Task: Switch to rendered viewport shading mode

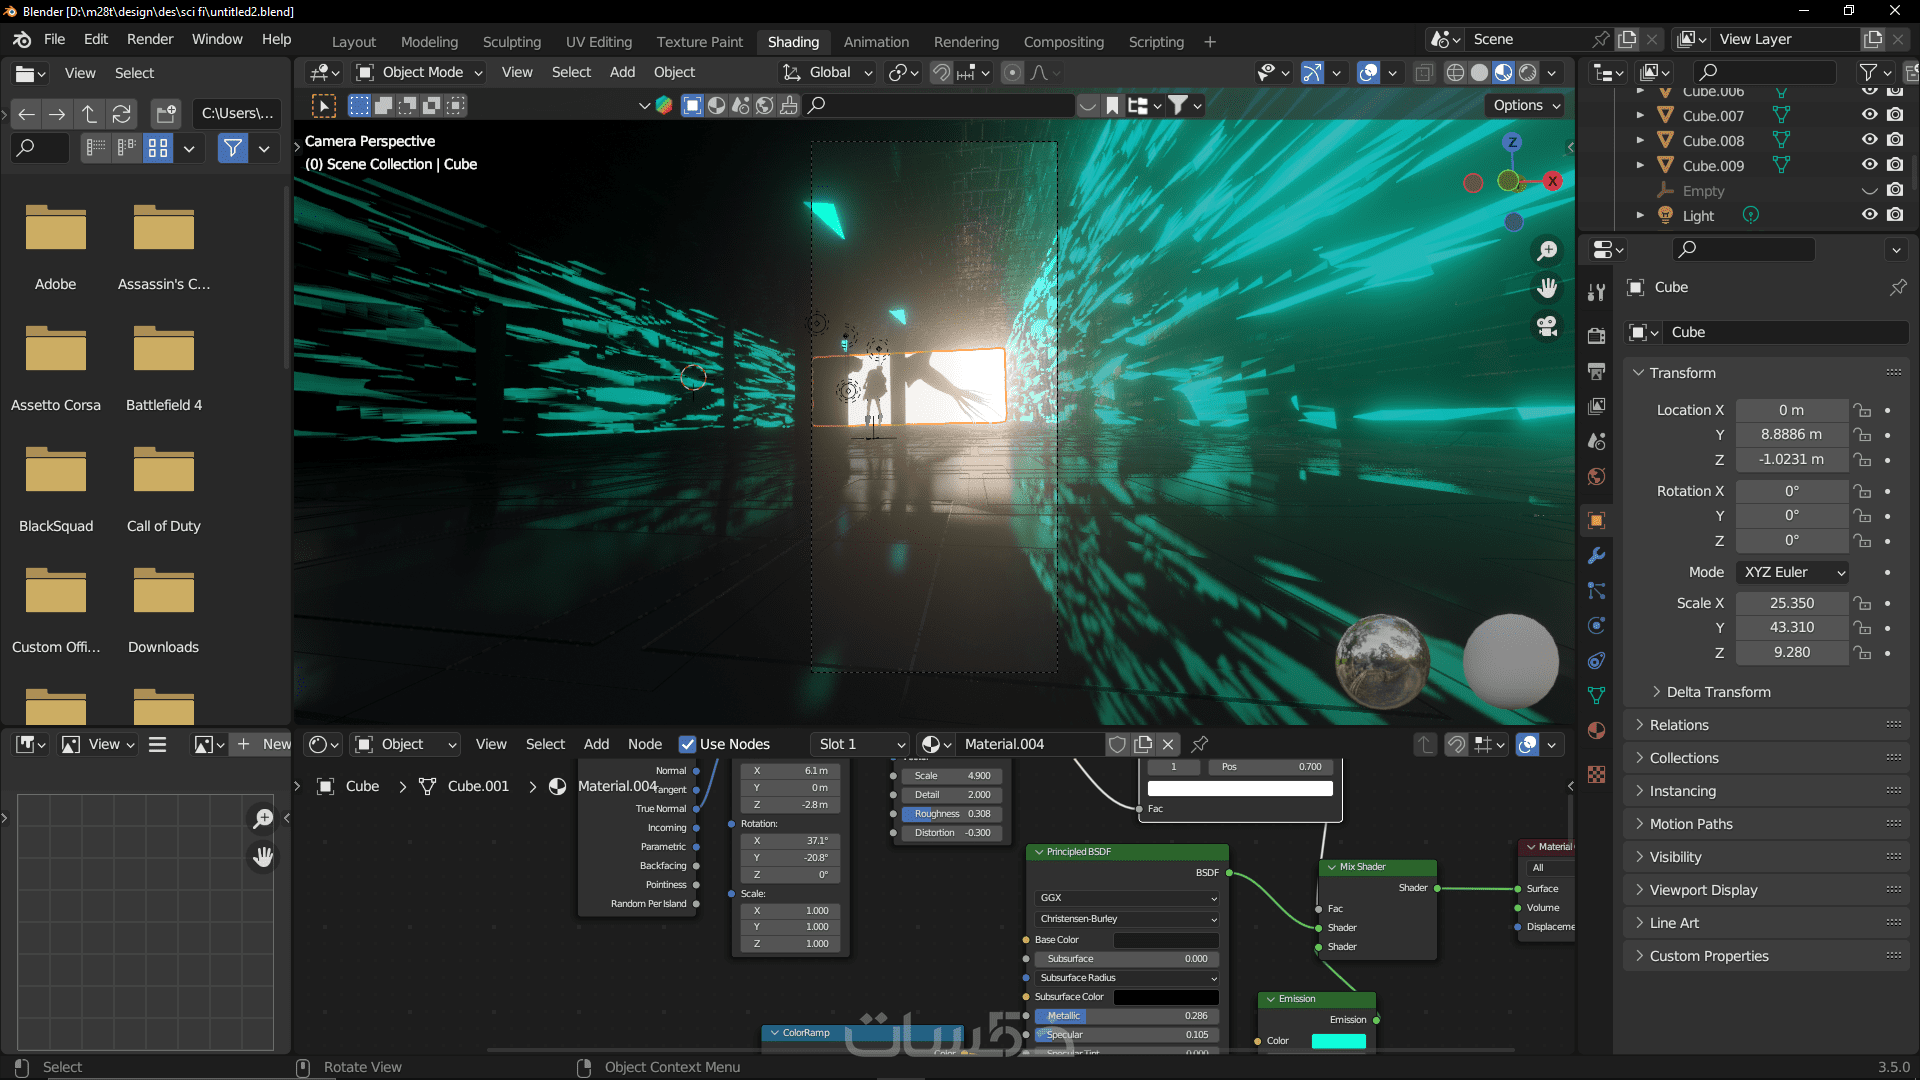Action: 1528,73
